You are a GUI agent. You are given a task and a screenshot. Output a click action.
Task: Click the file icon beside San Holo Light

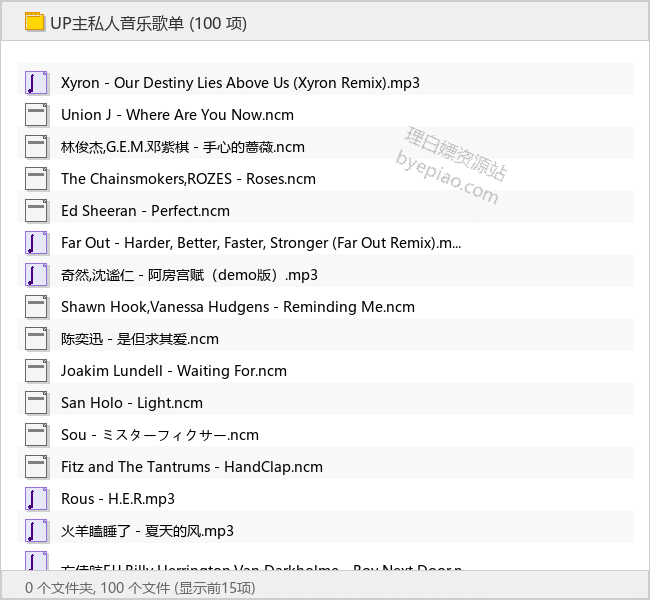36,403
